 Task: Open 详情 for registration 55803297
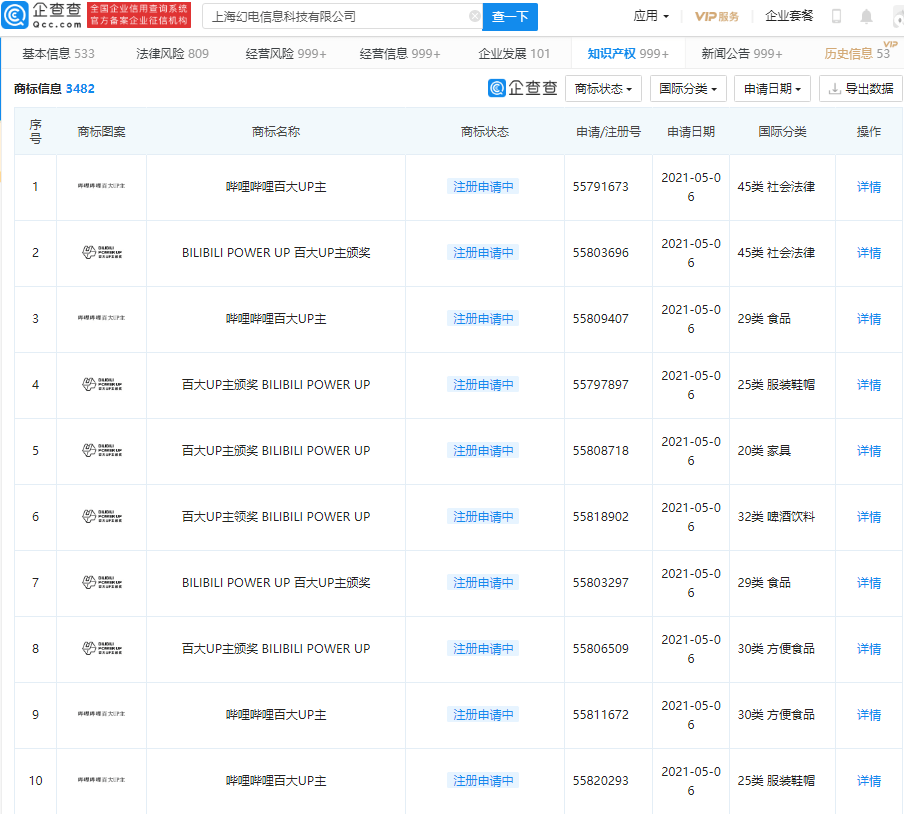[869, 583]
